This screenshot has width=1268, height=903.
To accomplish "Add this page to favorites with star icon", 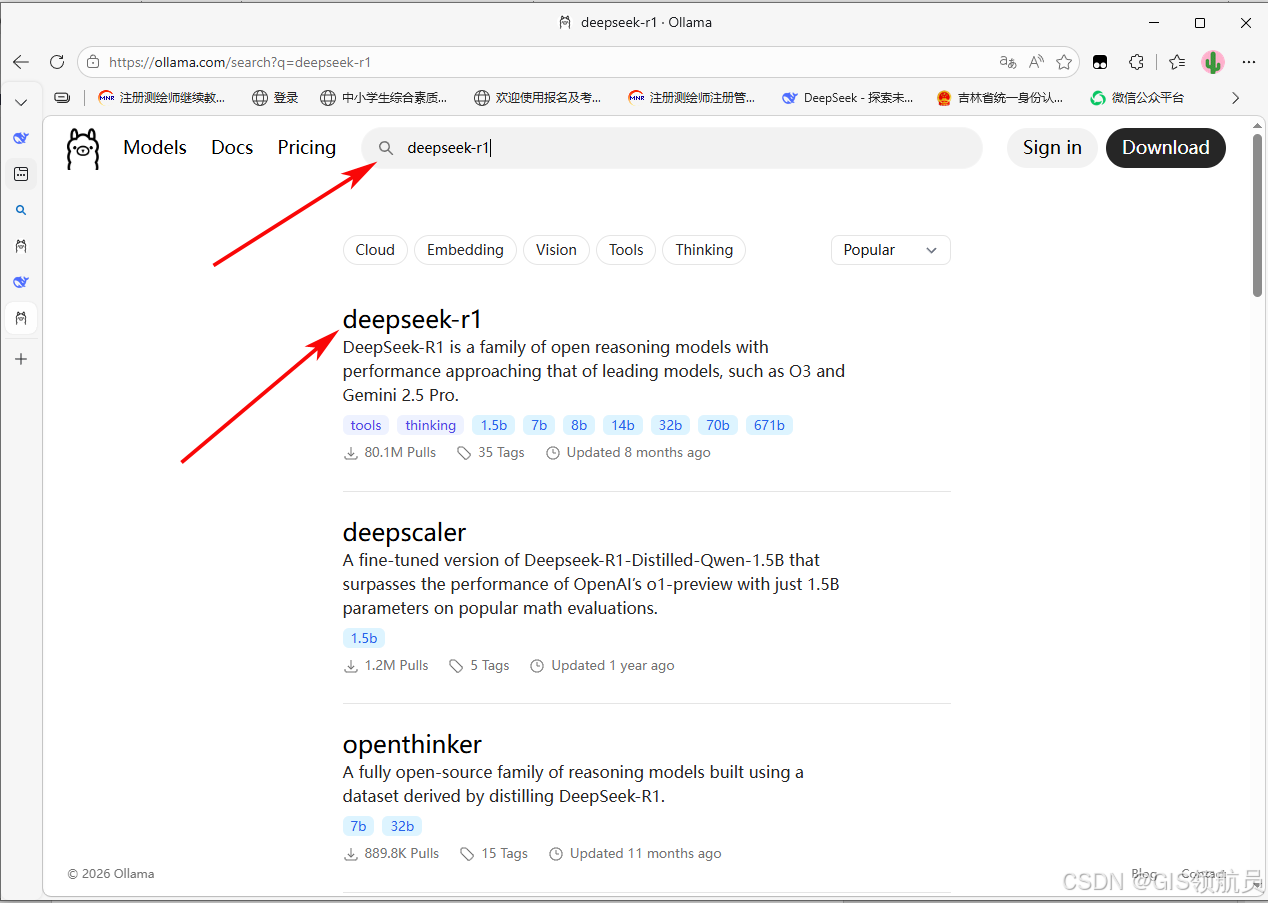I will click(x=1064, y=62).
